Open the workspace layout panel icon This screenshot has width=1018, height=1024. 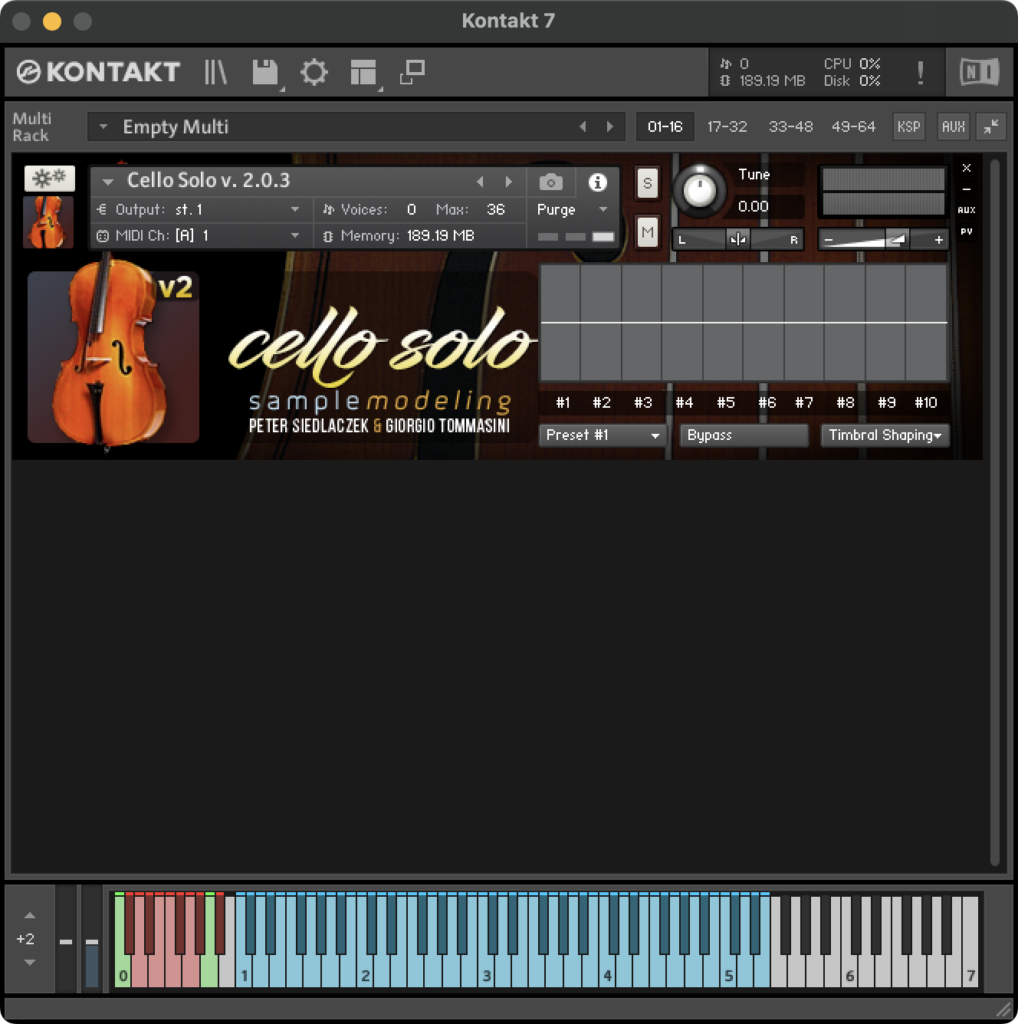[x=363, y=72]
